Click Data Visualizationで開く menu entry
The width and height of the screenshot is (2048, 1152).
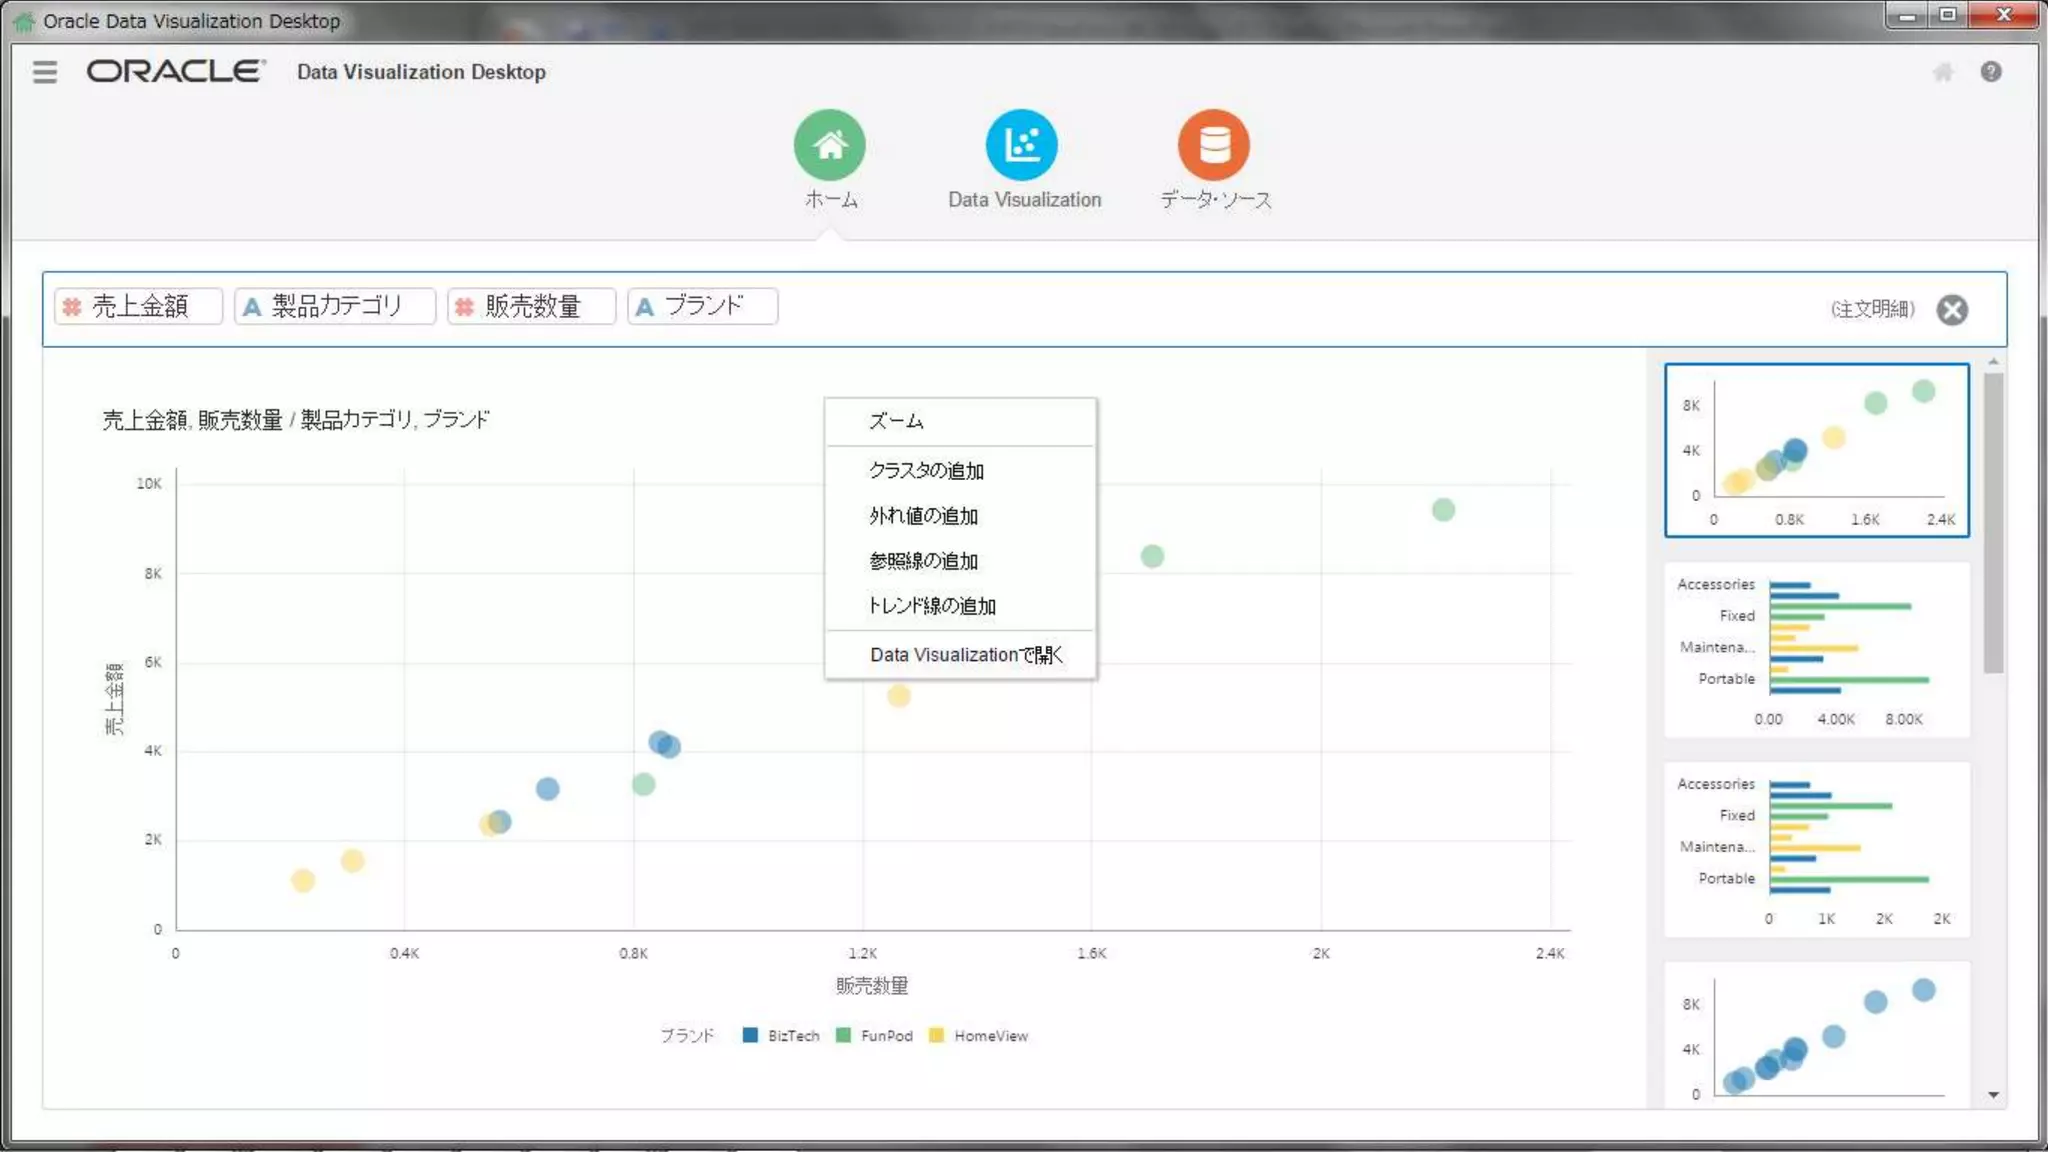click(x=965, y=655)
